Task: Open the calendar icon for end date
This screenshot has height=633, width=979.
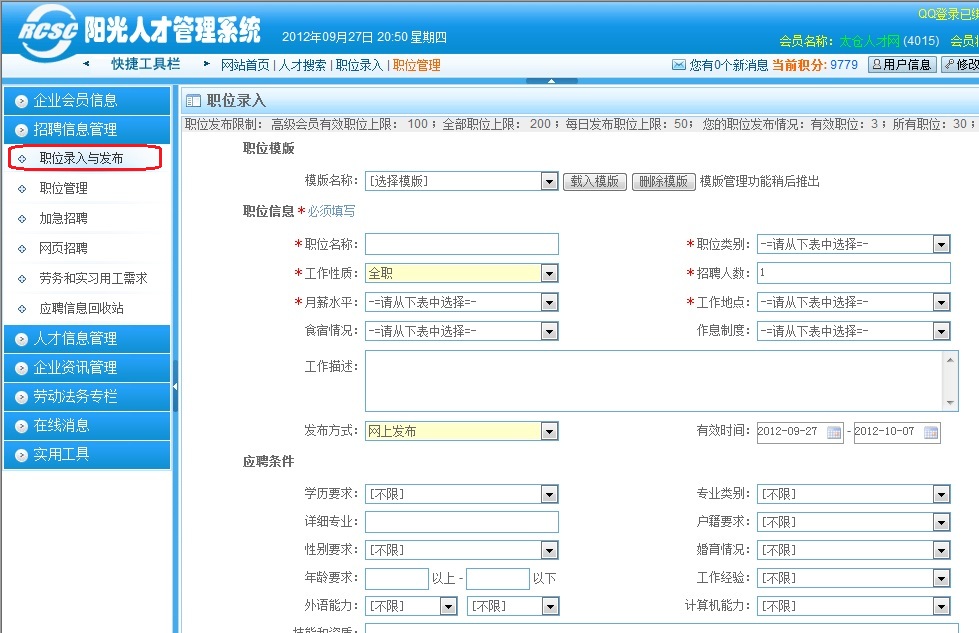Action: click(x=931, y=432)
